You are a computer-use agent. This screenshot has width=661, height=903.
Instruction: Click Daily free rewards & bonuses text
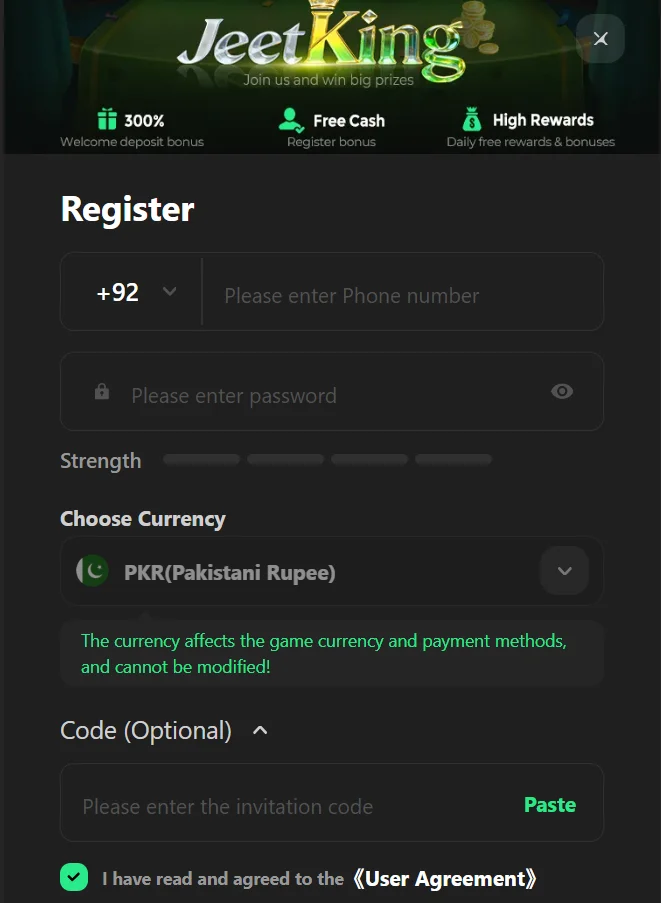(530, 142)
